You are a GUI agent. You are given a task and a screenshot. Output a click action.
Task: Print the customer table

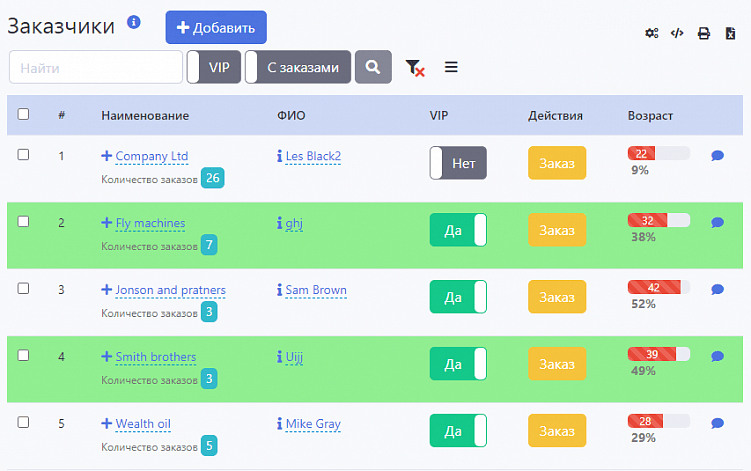click(704, 33)
